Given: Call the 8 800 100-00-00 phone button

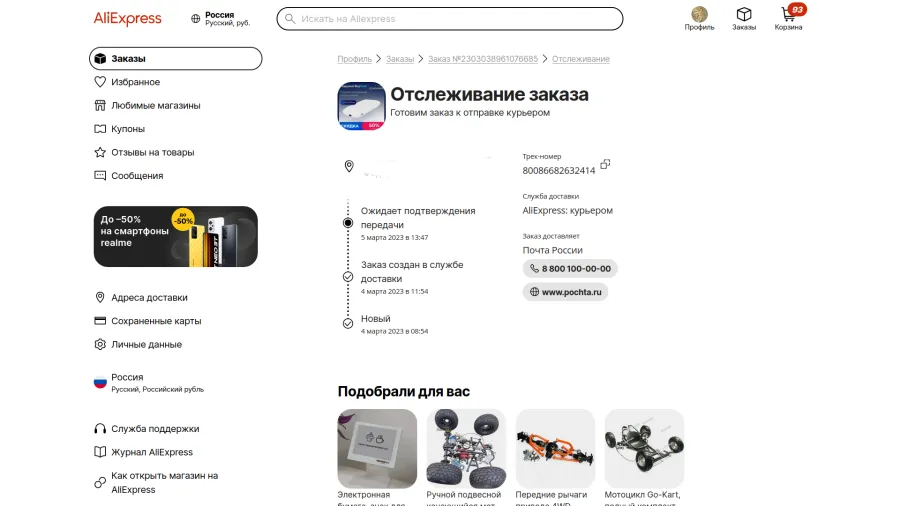Looking at the screenshot, I should (x=570, y=268).
